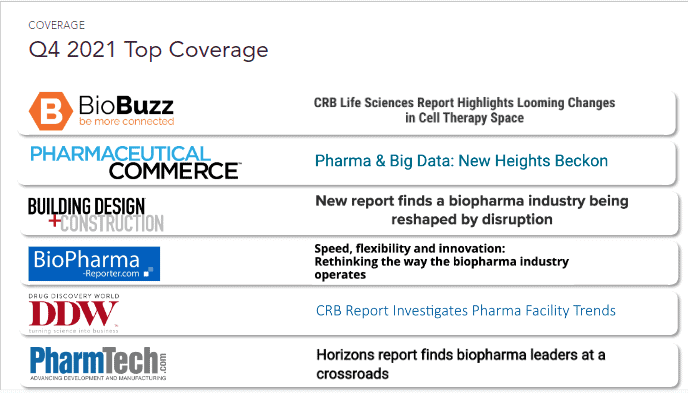
Task: Click 'Advancing Development and Manufacturing' tagline
Action: pos(98,378)
